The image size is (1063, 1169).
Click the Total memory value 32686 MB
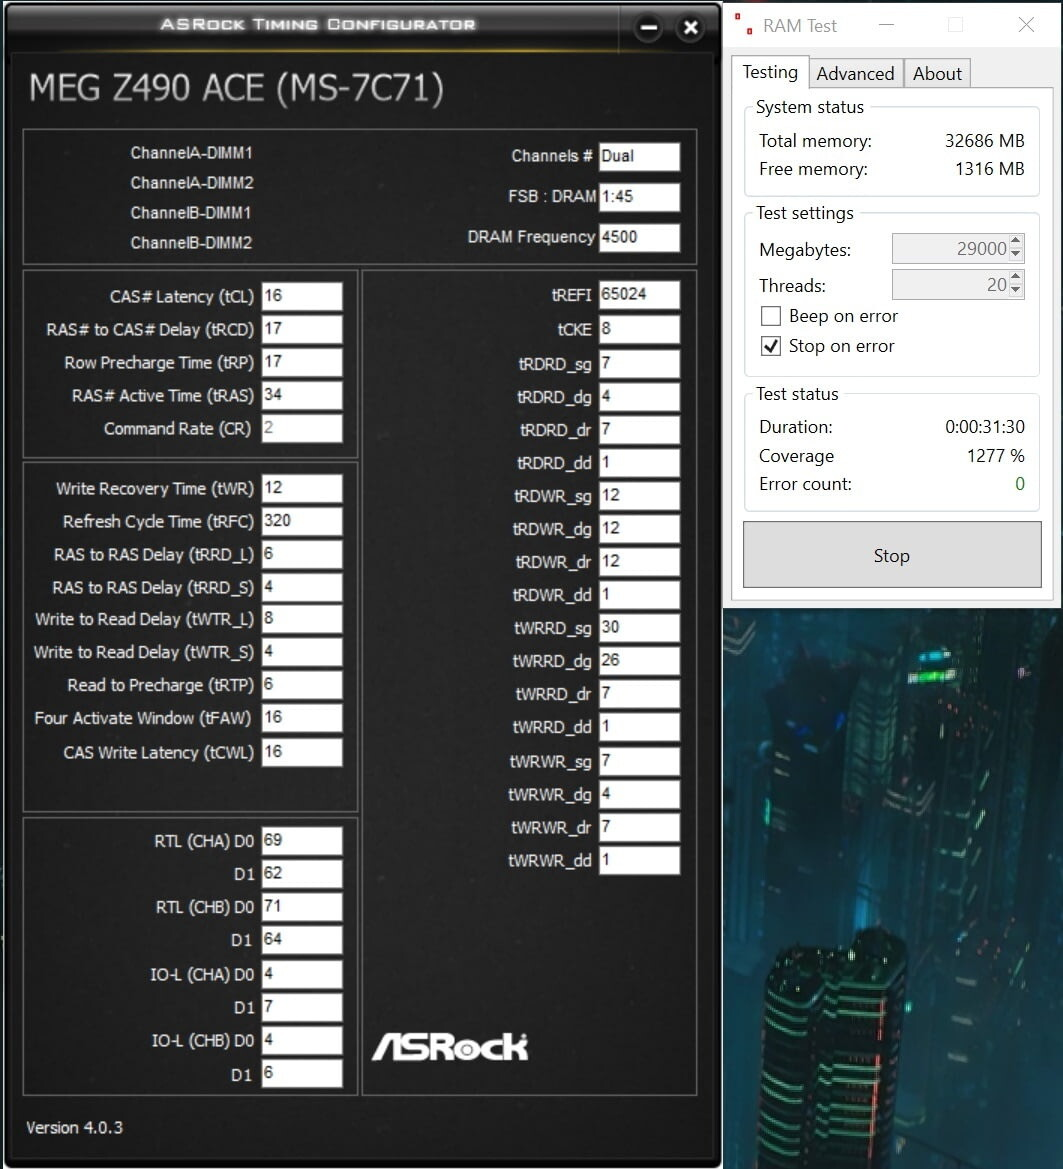point(985,141)
